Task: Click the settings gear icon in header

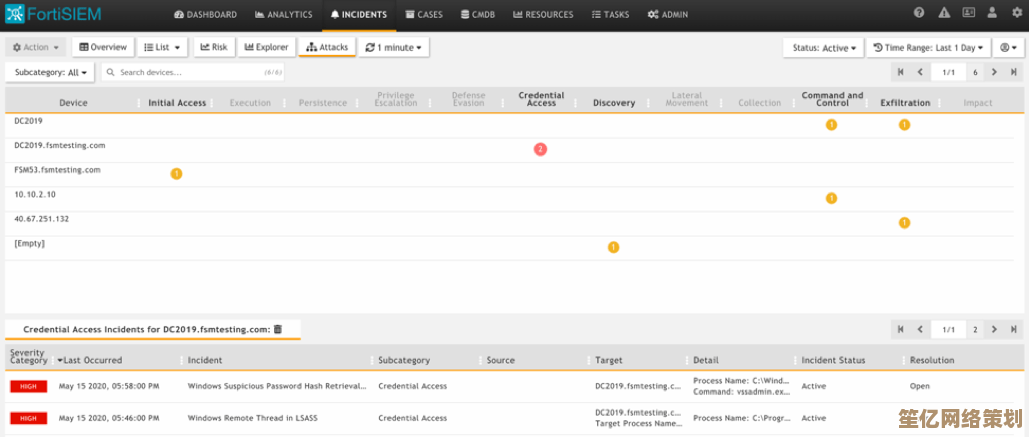Action: tap(1017, 14)
